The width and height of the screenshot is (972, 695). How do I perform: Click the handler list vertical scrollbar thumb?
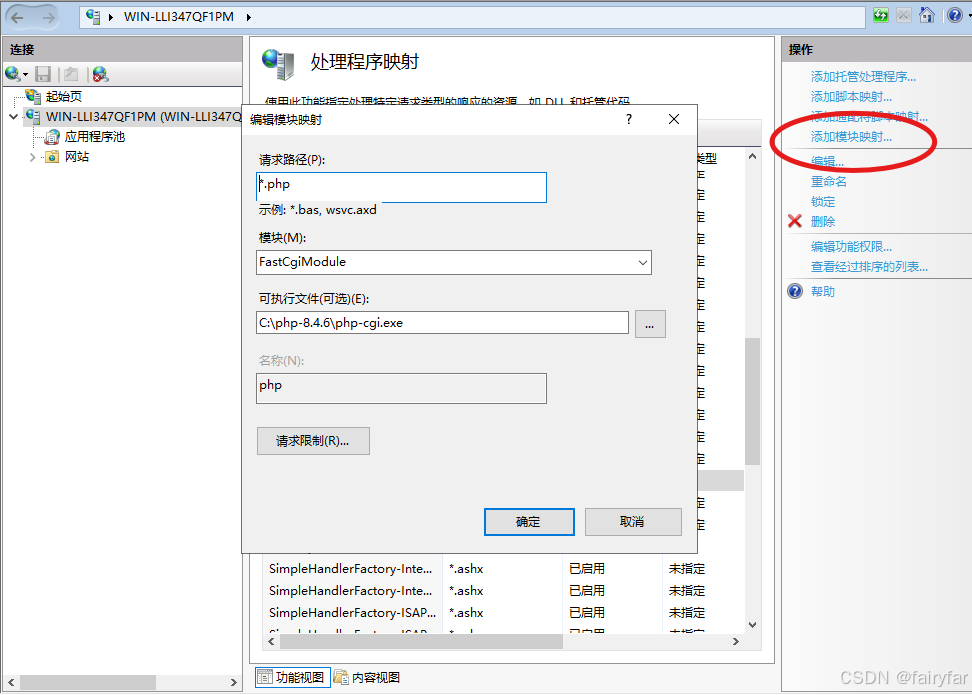click(752, 401)
